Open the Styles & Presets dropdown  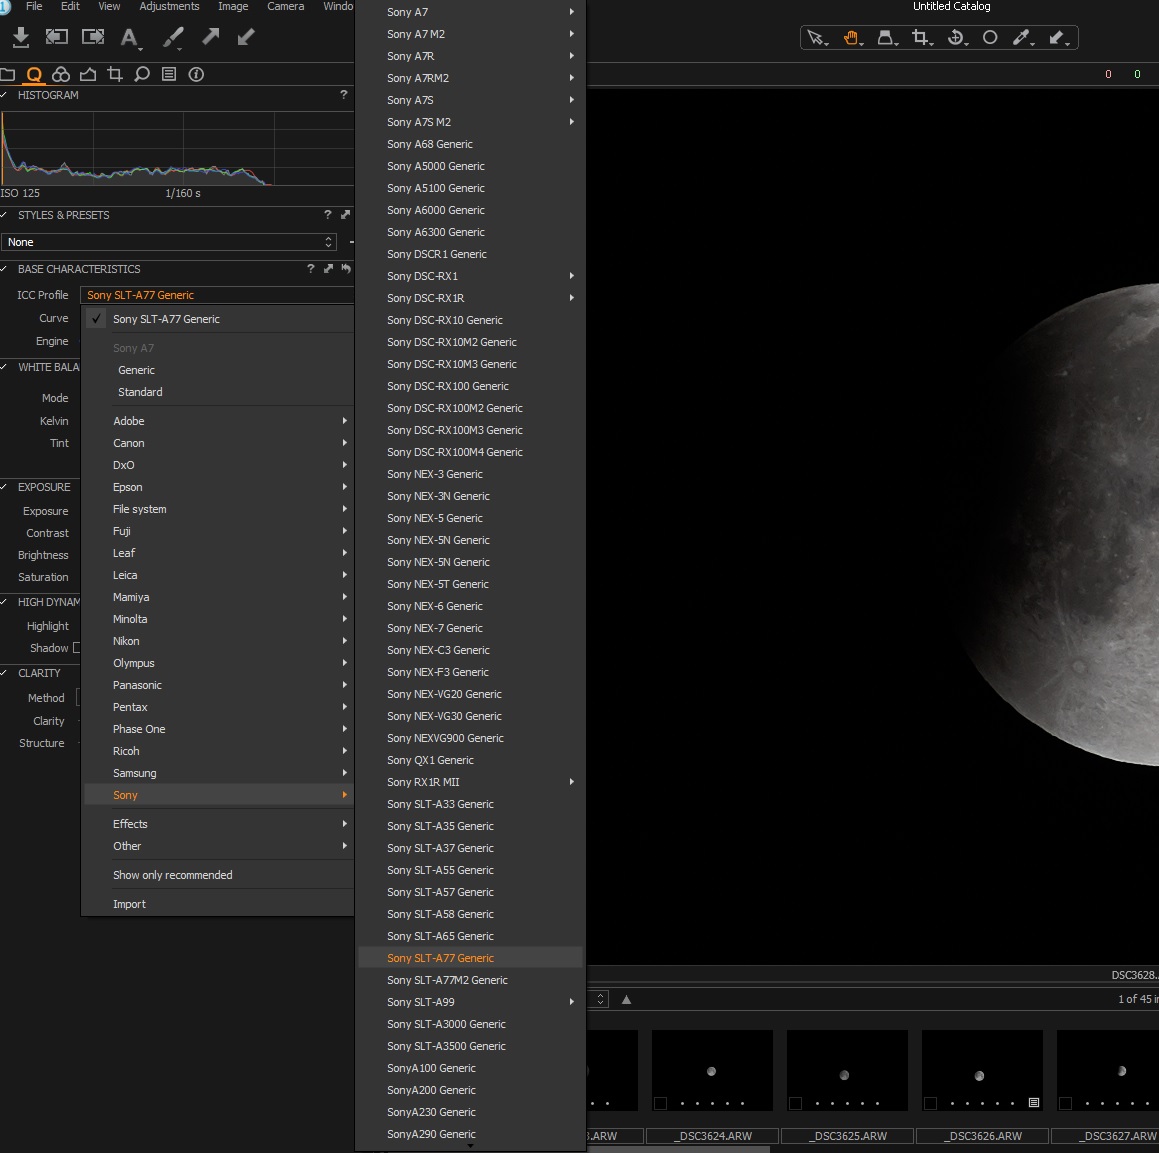coord(169,242)
